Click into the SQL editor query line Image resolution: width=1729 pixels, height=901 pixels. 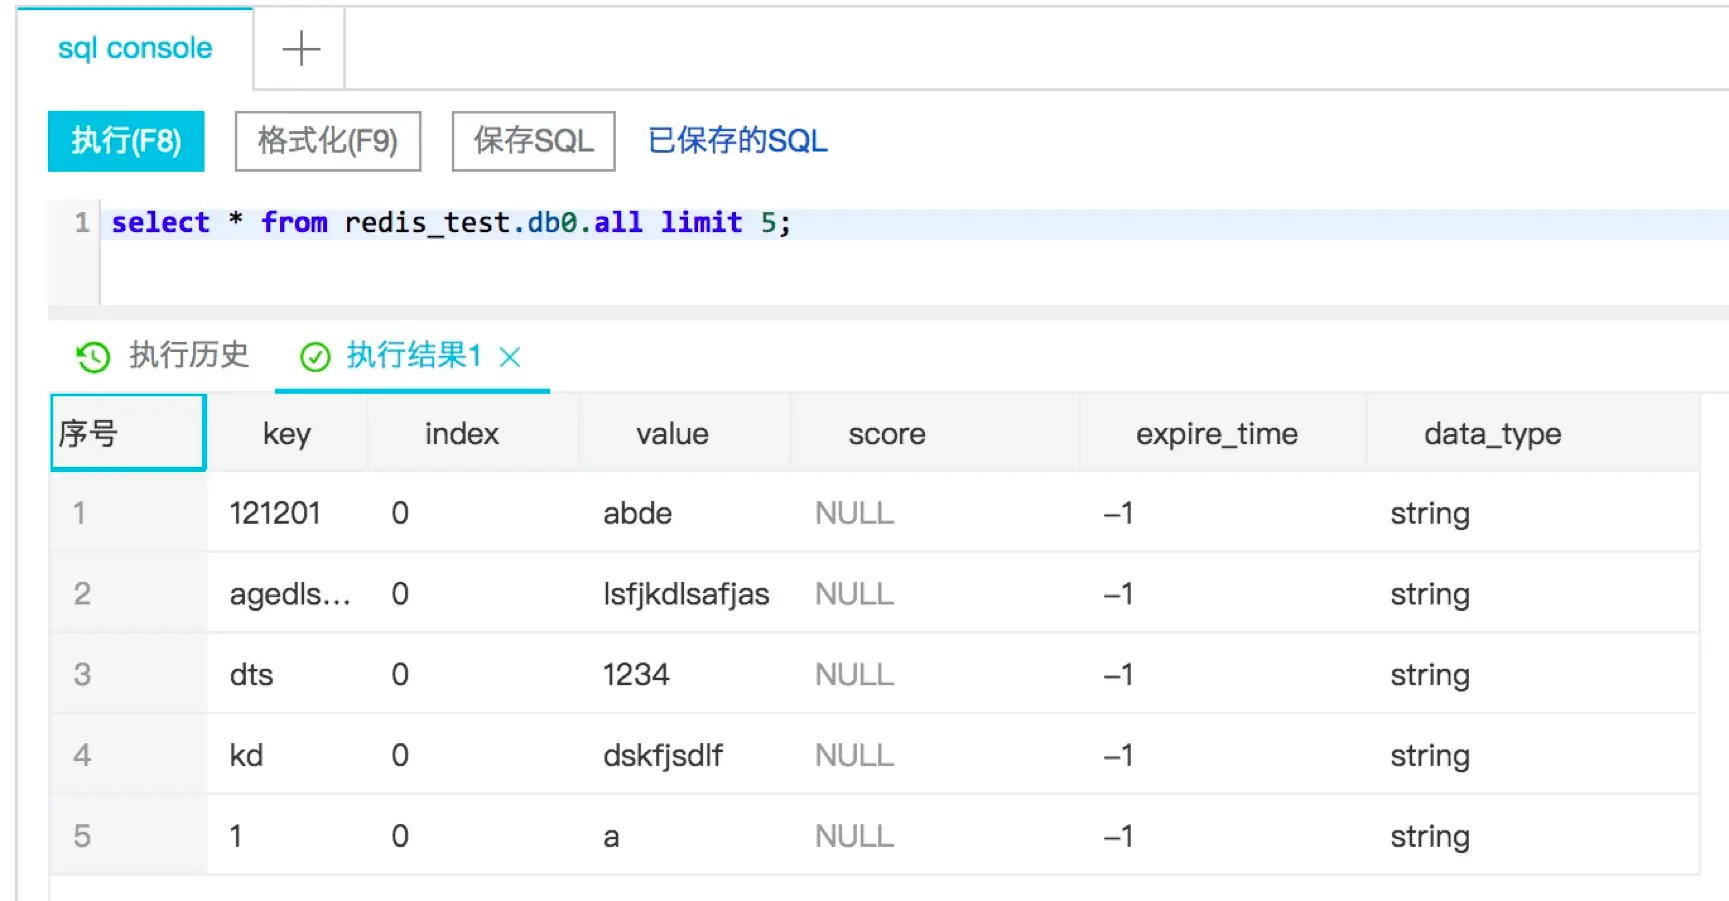tap(914, 223)
